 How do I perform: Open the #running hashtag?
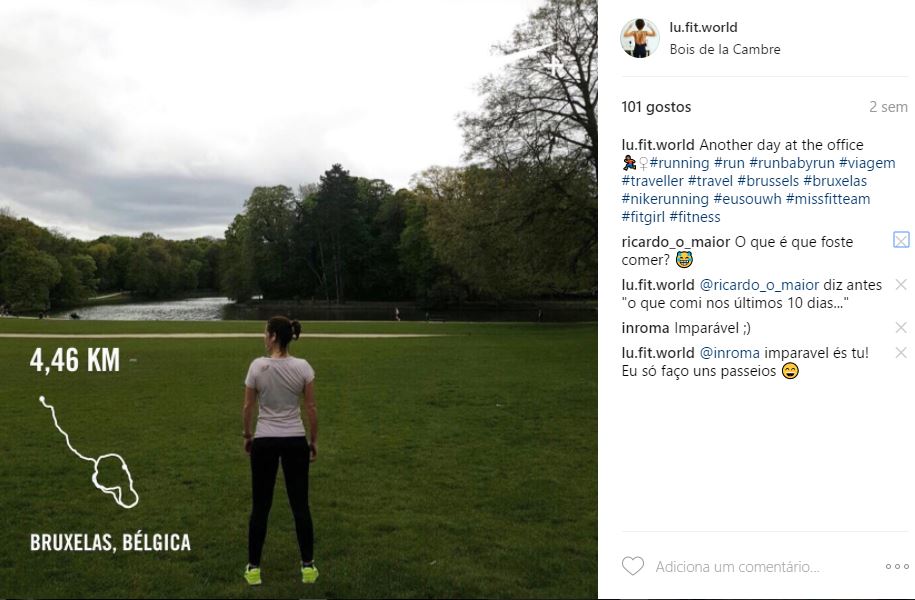(679, 163)
